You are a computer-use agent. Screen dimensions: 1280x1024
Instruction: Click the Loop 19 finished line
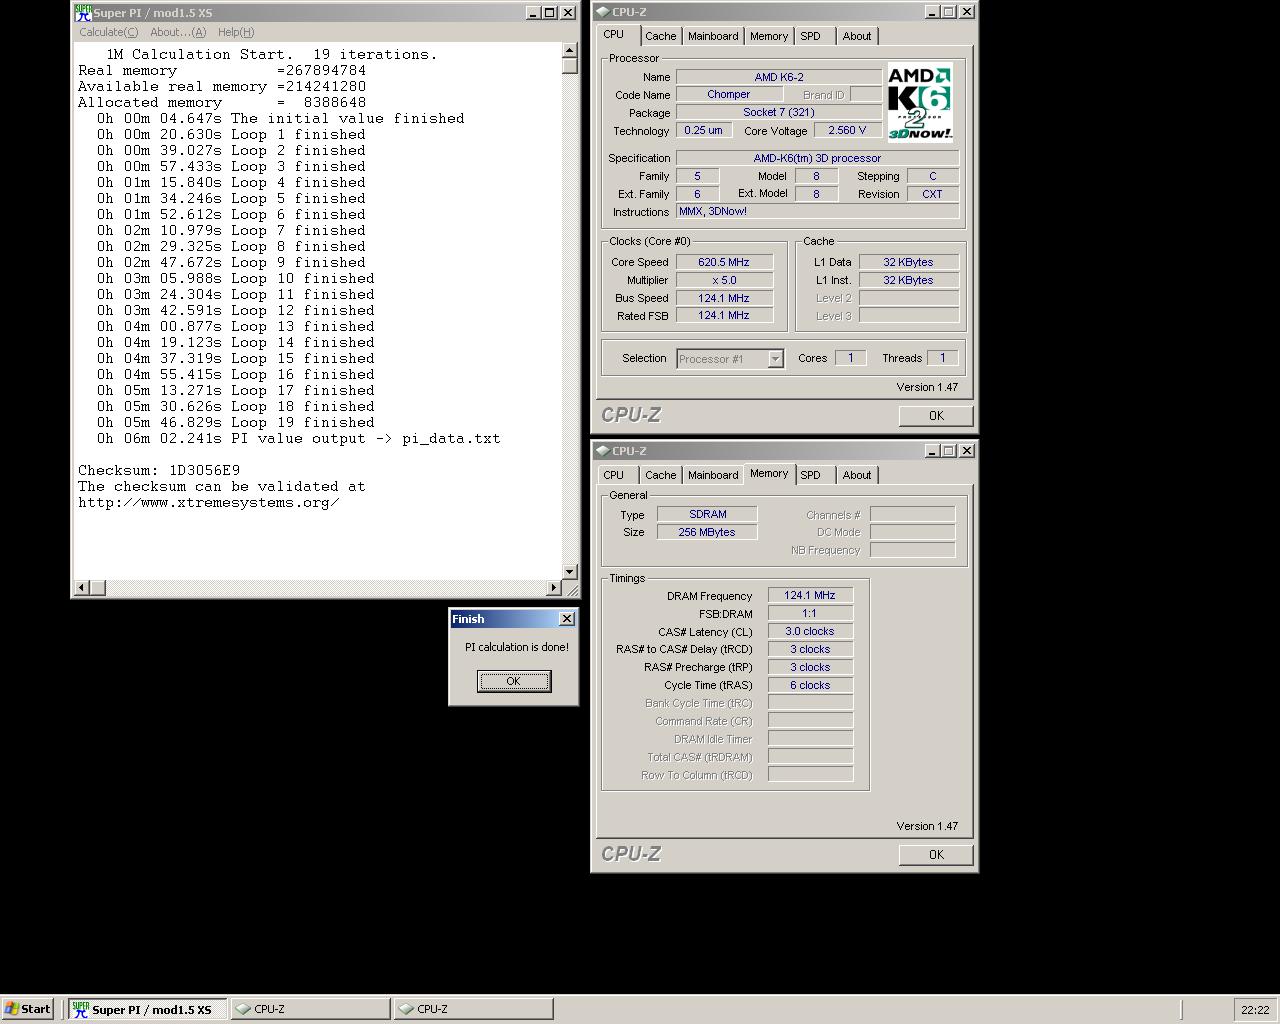coord(236,422)
